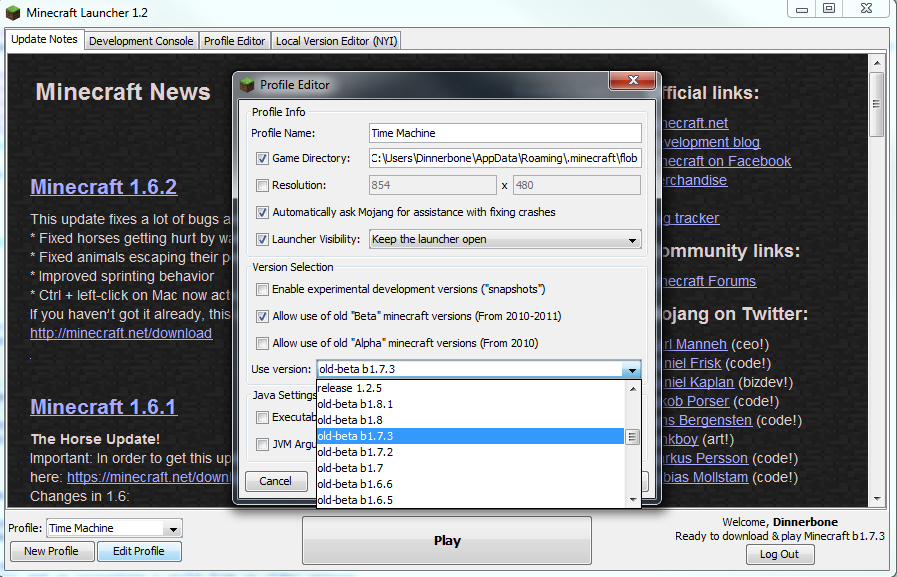Open Jakob Porser's Twitter link
Screen dimensions: 897x577
pyautogui.click(x=695, y=401)
